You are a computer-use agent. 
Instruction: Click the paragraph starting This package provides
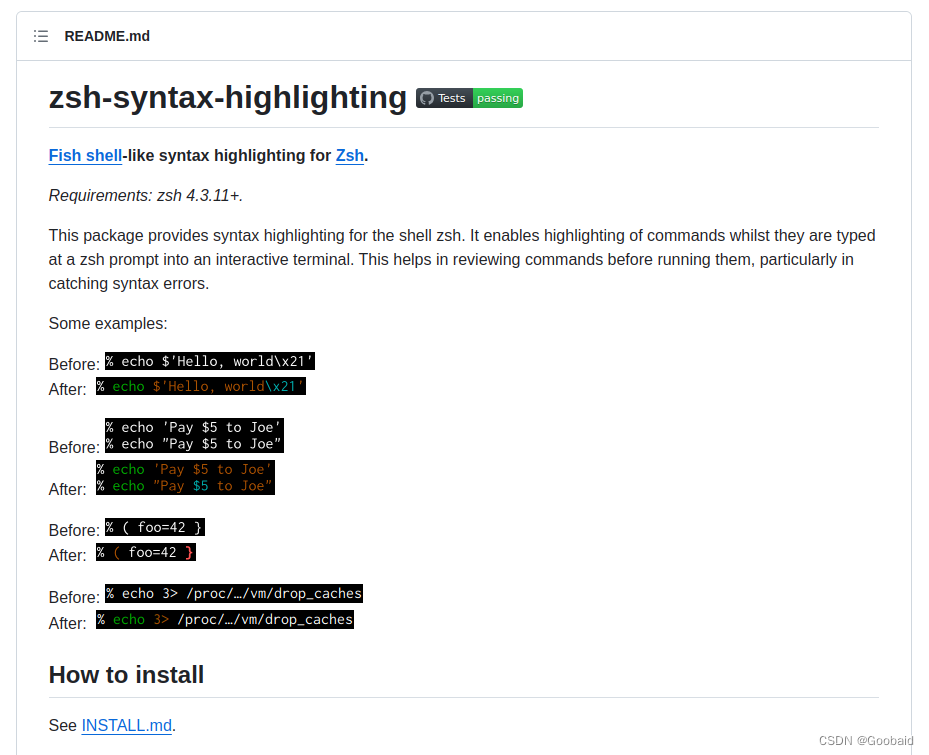pyautogui.click(x=462, y=260)
